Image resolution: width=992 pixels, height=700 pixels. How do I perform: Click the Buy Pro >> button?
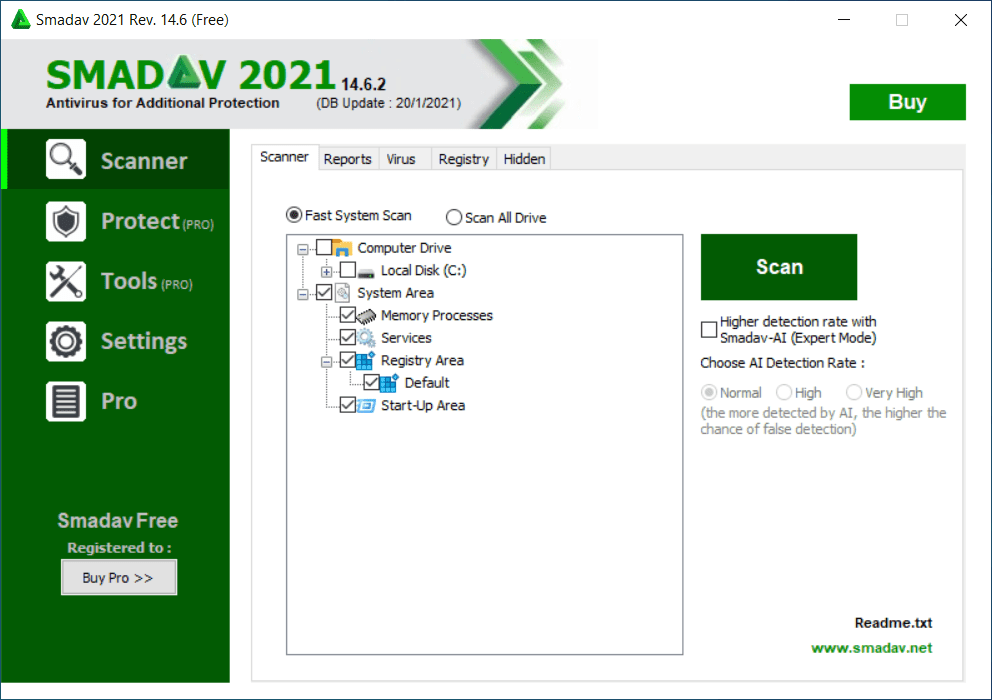pos(119,577)
